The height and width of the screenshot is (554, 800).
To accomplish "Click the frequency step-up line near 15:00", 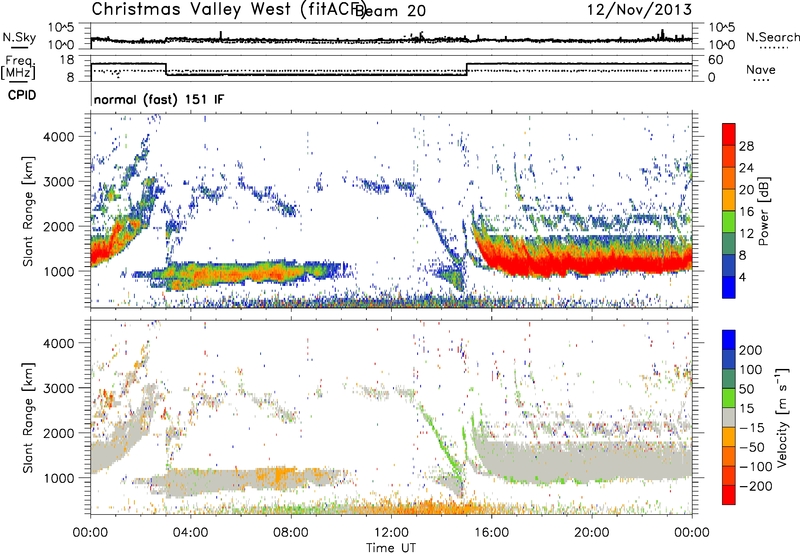I will pos(467,69).
